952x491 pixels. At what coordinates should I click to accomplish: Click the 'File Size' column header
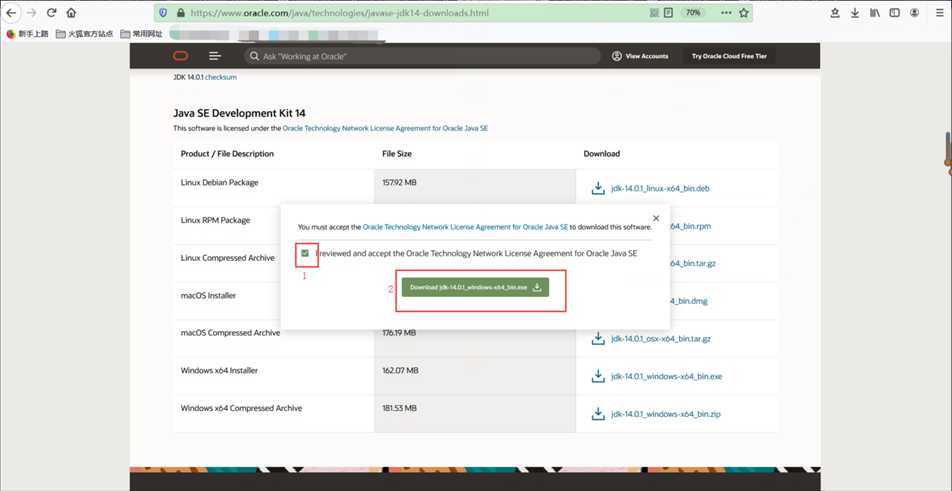click(x=396, y=154)
